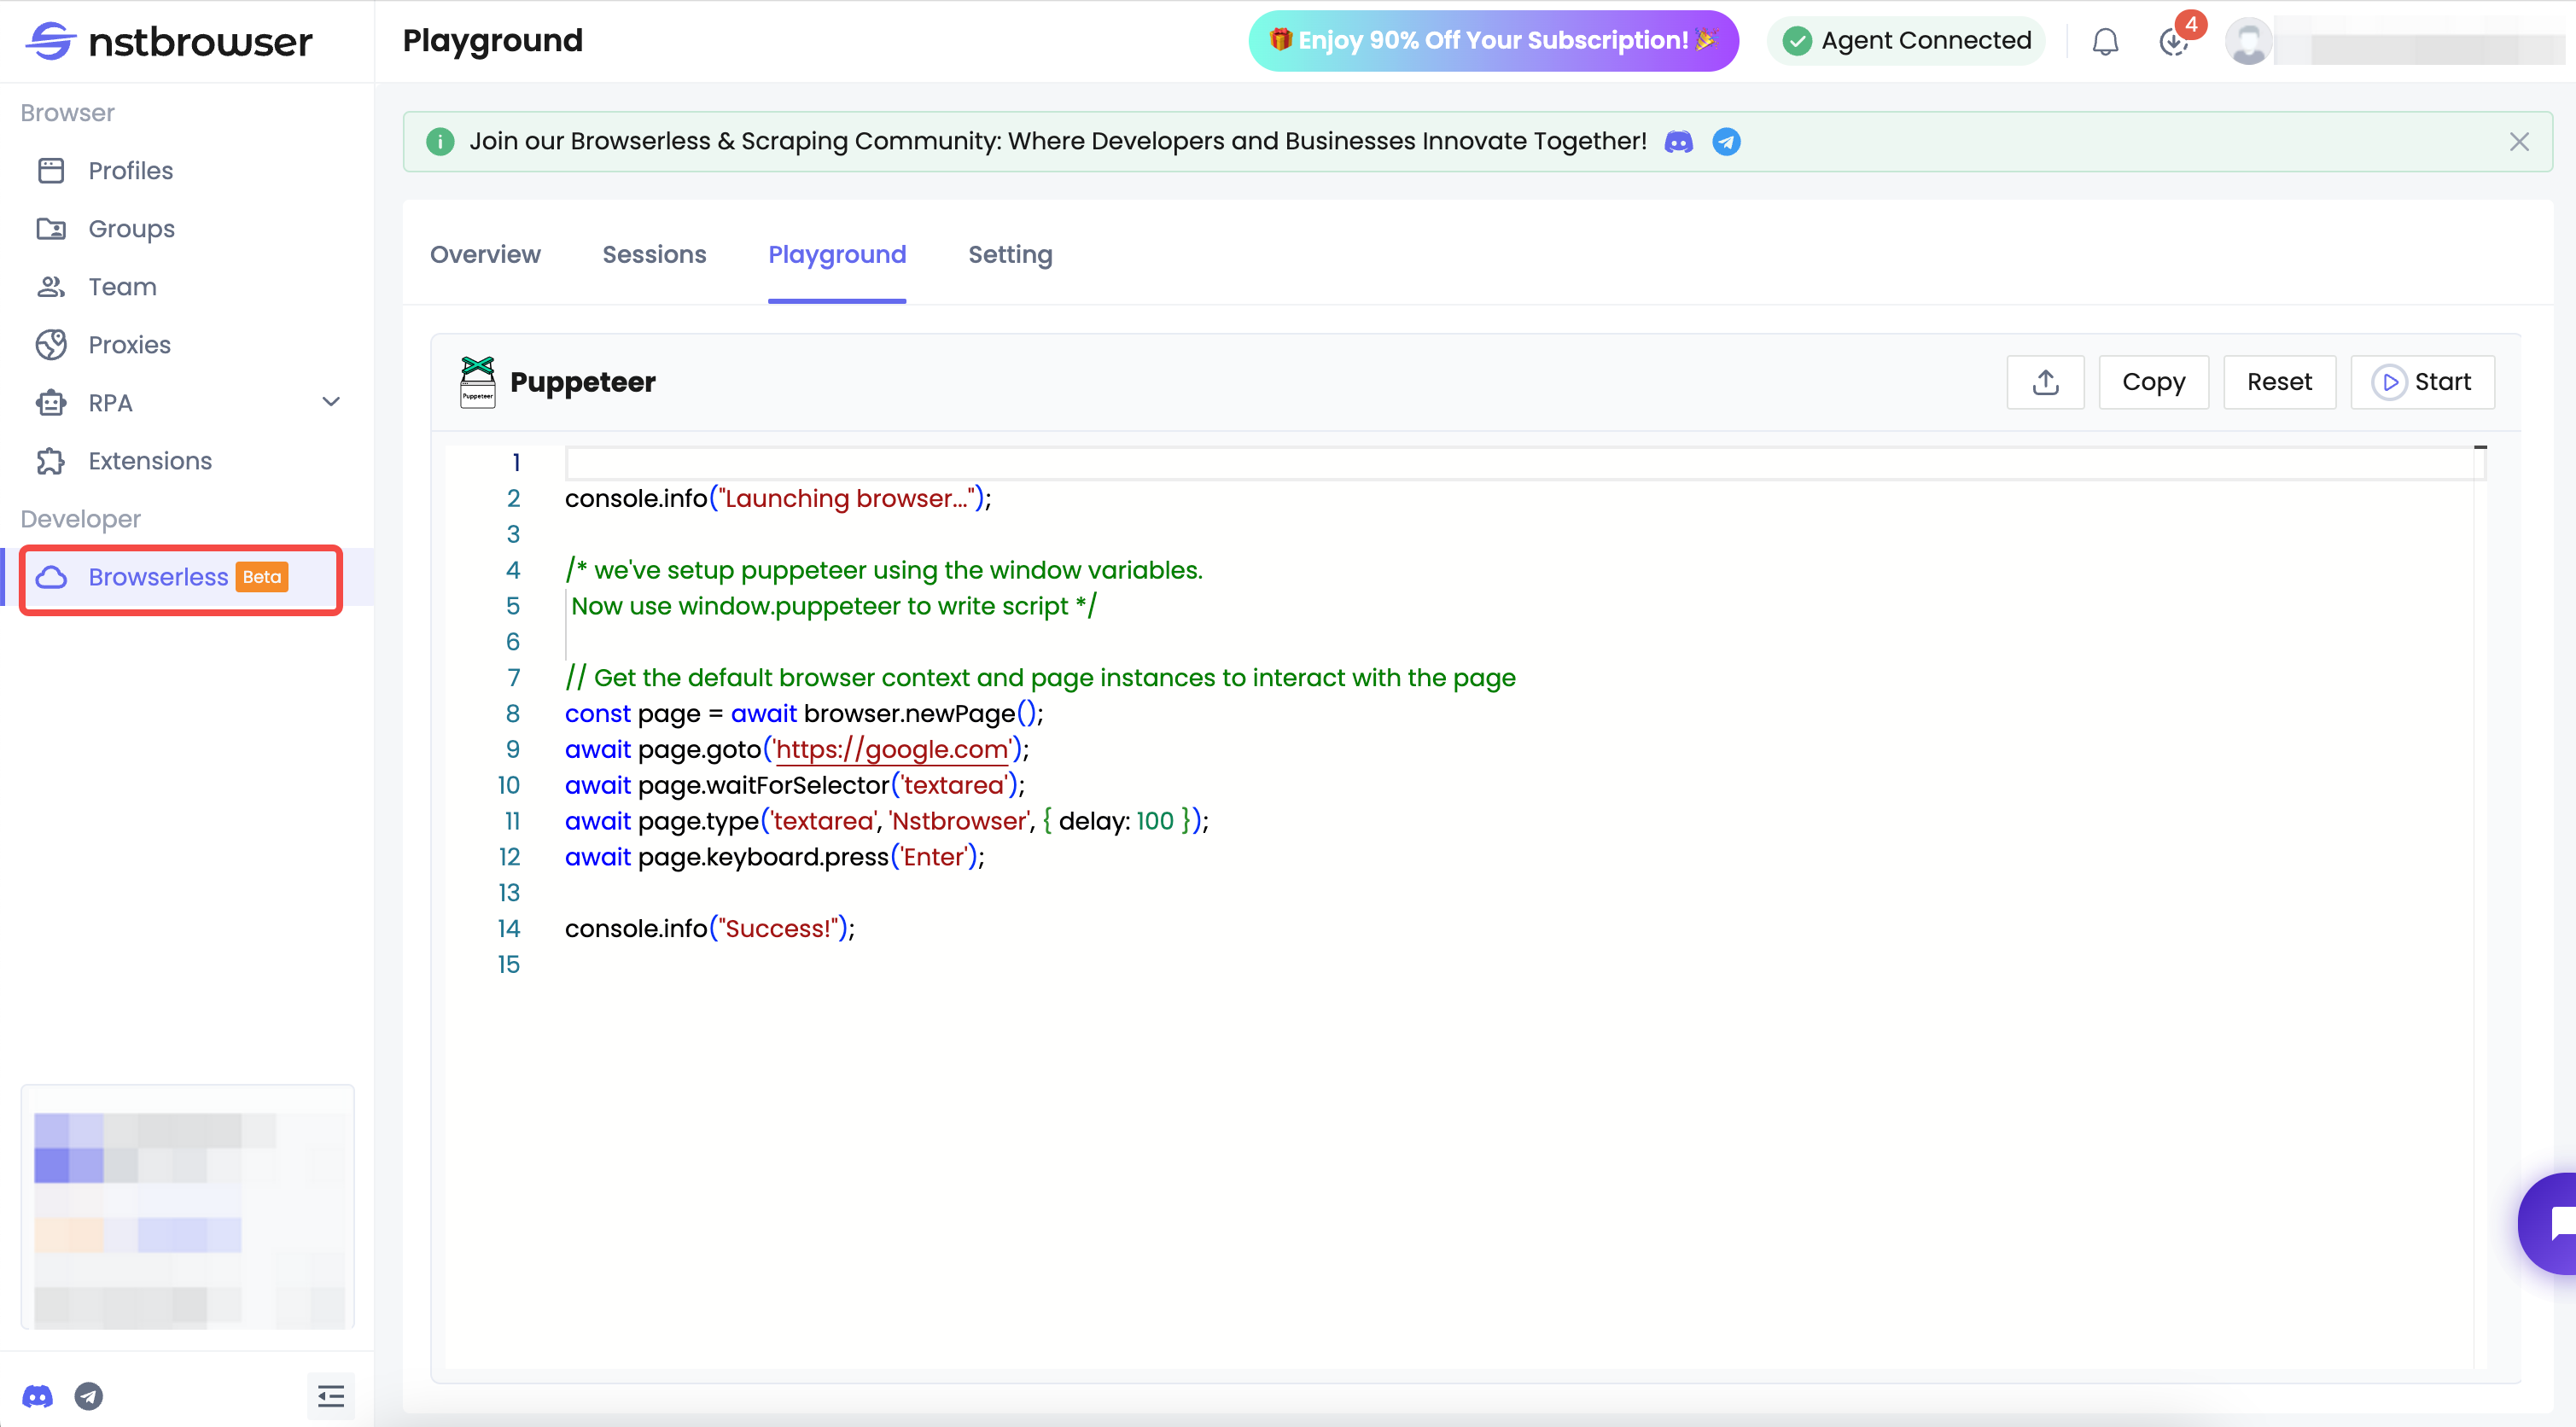Open notifications bell icon
Screen dimensions: 2576x1427
coord(2105,41)
